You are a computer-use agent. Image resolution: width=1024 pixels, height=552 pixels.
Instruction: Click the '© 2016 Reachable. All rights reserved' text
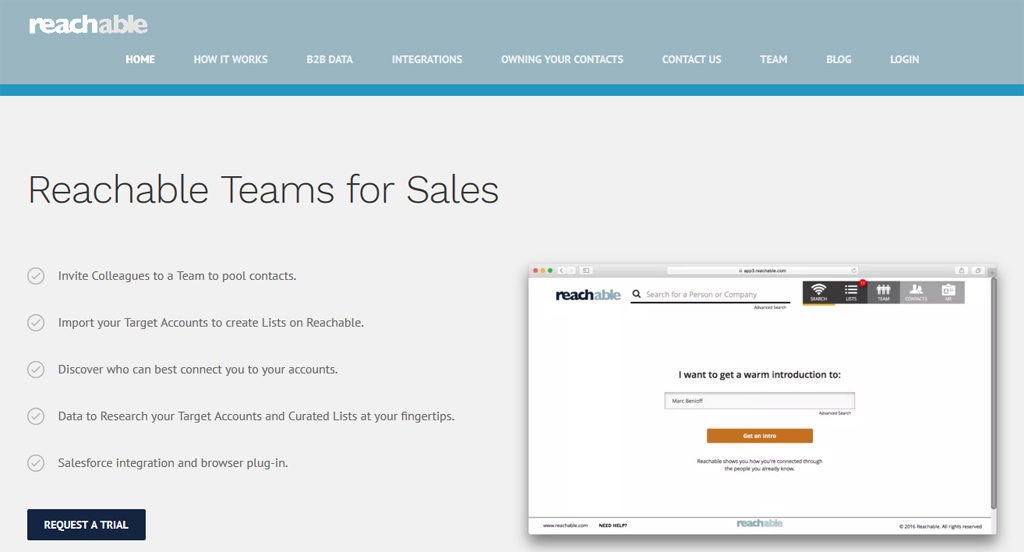click(x=940, y=527)
